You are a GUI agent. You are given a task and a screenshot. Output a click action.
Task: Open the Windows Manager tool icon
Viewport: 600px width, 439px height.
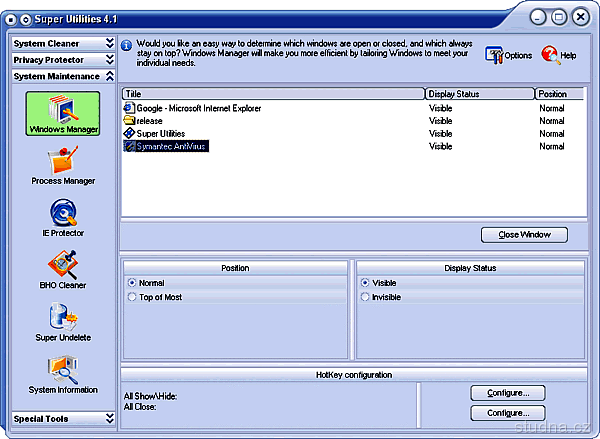pos(62,114)
